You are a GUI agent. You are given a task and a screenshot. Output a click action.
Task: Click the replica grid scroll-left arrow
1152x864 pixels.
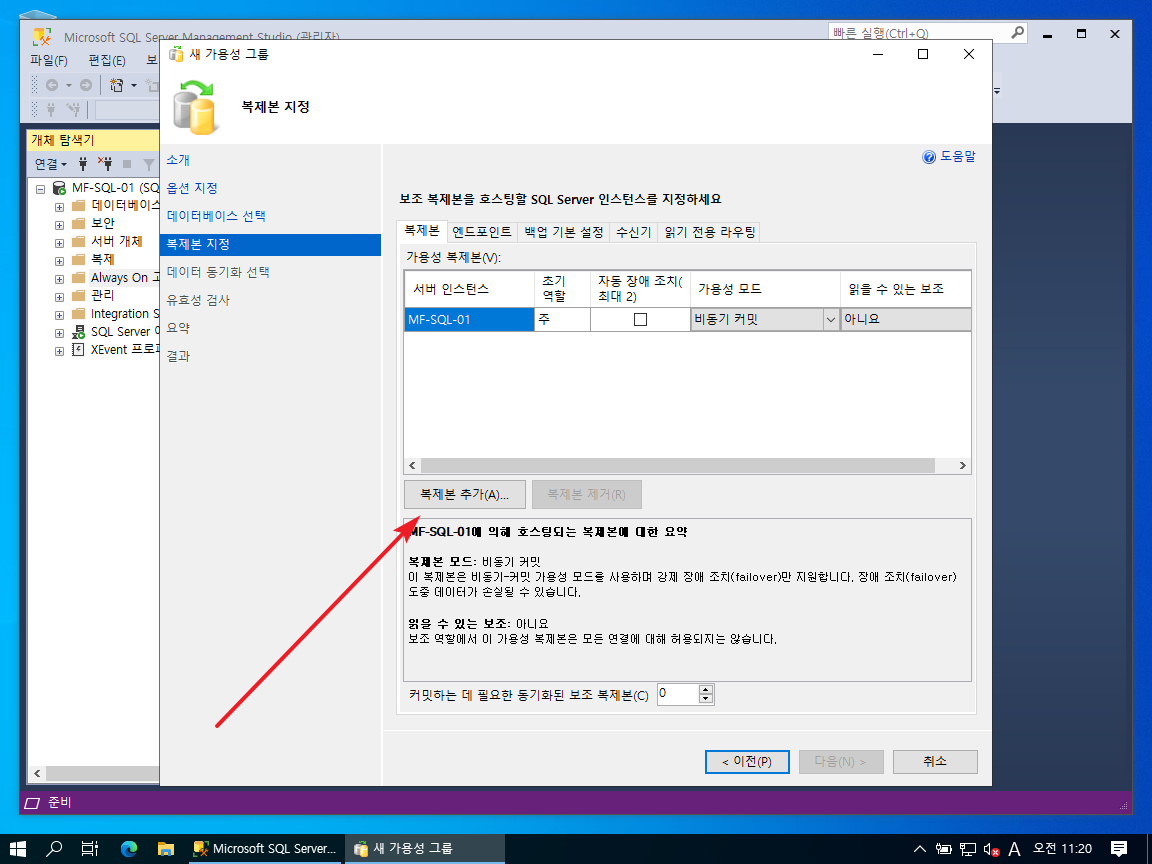[412, 466]
